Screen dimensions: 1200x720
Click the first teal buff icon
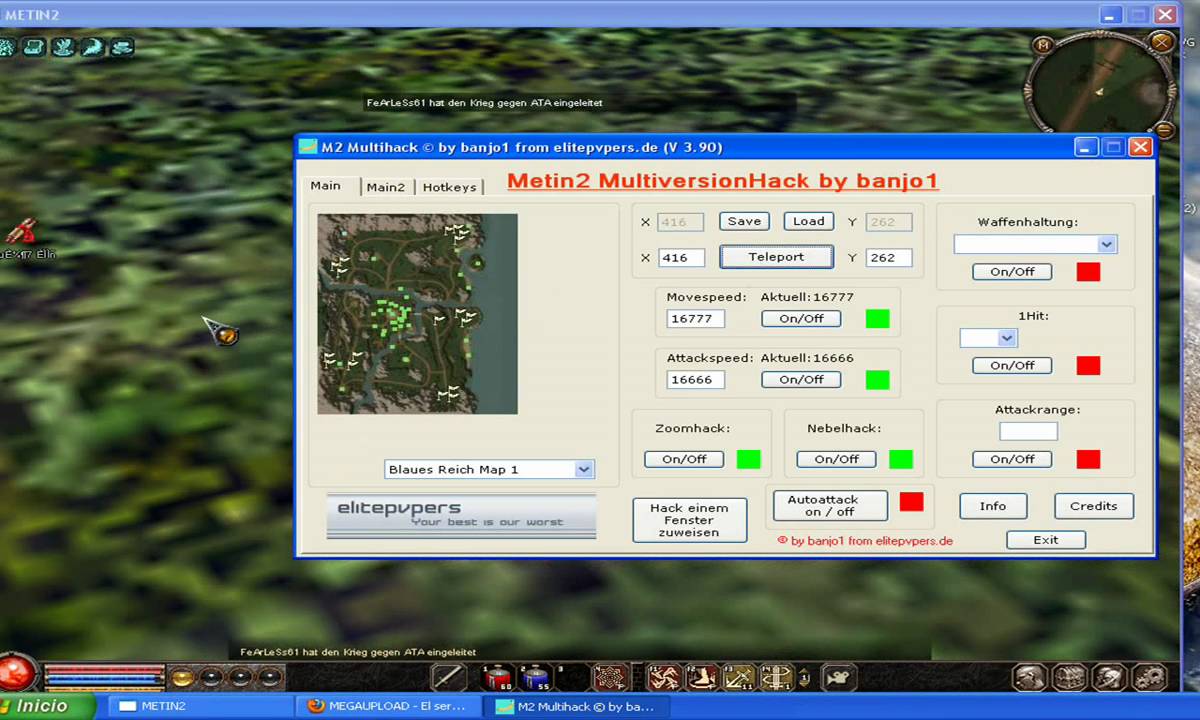[6, 46]
